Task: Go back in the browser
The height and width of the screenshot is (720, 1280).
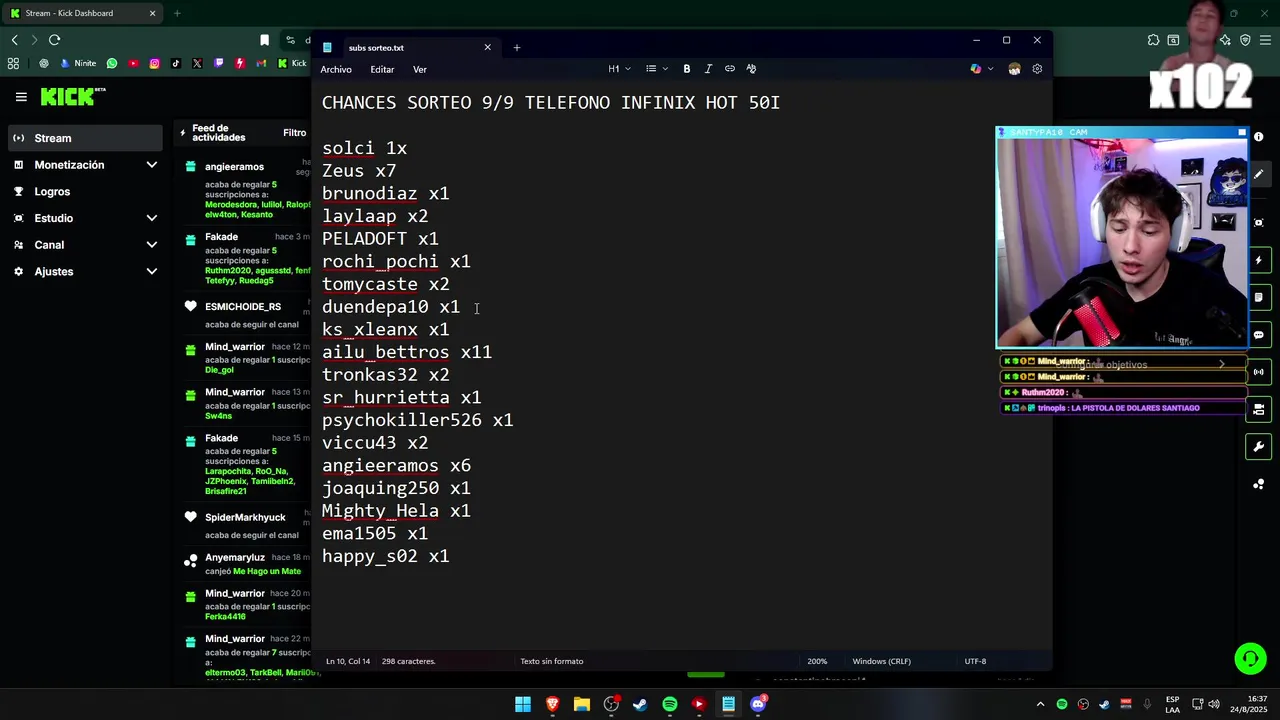Action: (x=14, y=40)
